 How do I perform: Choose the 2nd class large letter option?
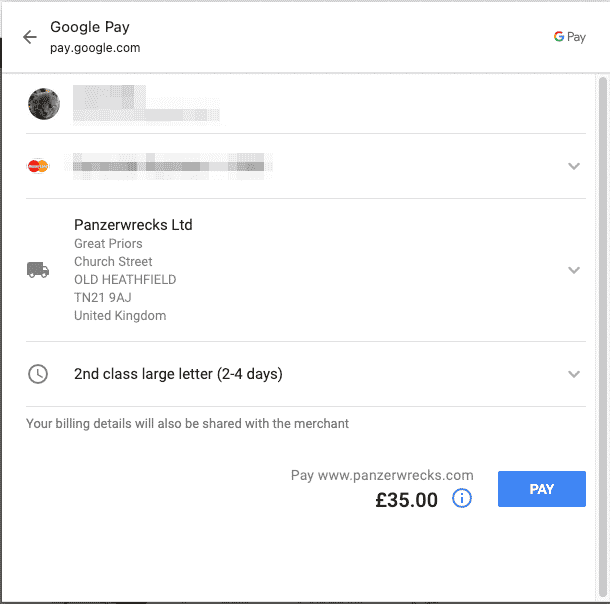click(178, 374)
